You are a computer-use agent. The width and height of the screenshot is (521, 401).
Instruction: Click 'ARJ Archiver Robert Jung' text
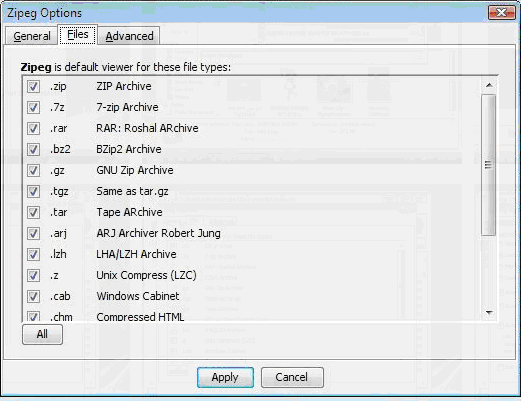(158, 233)
